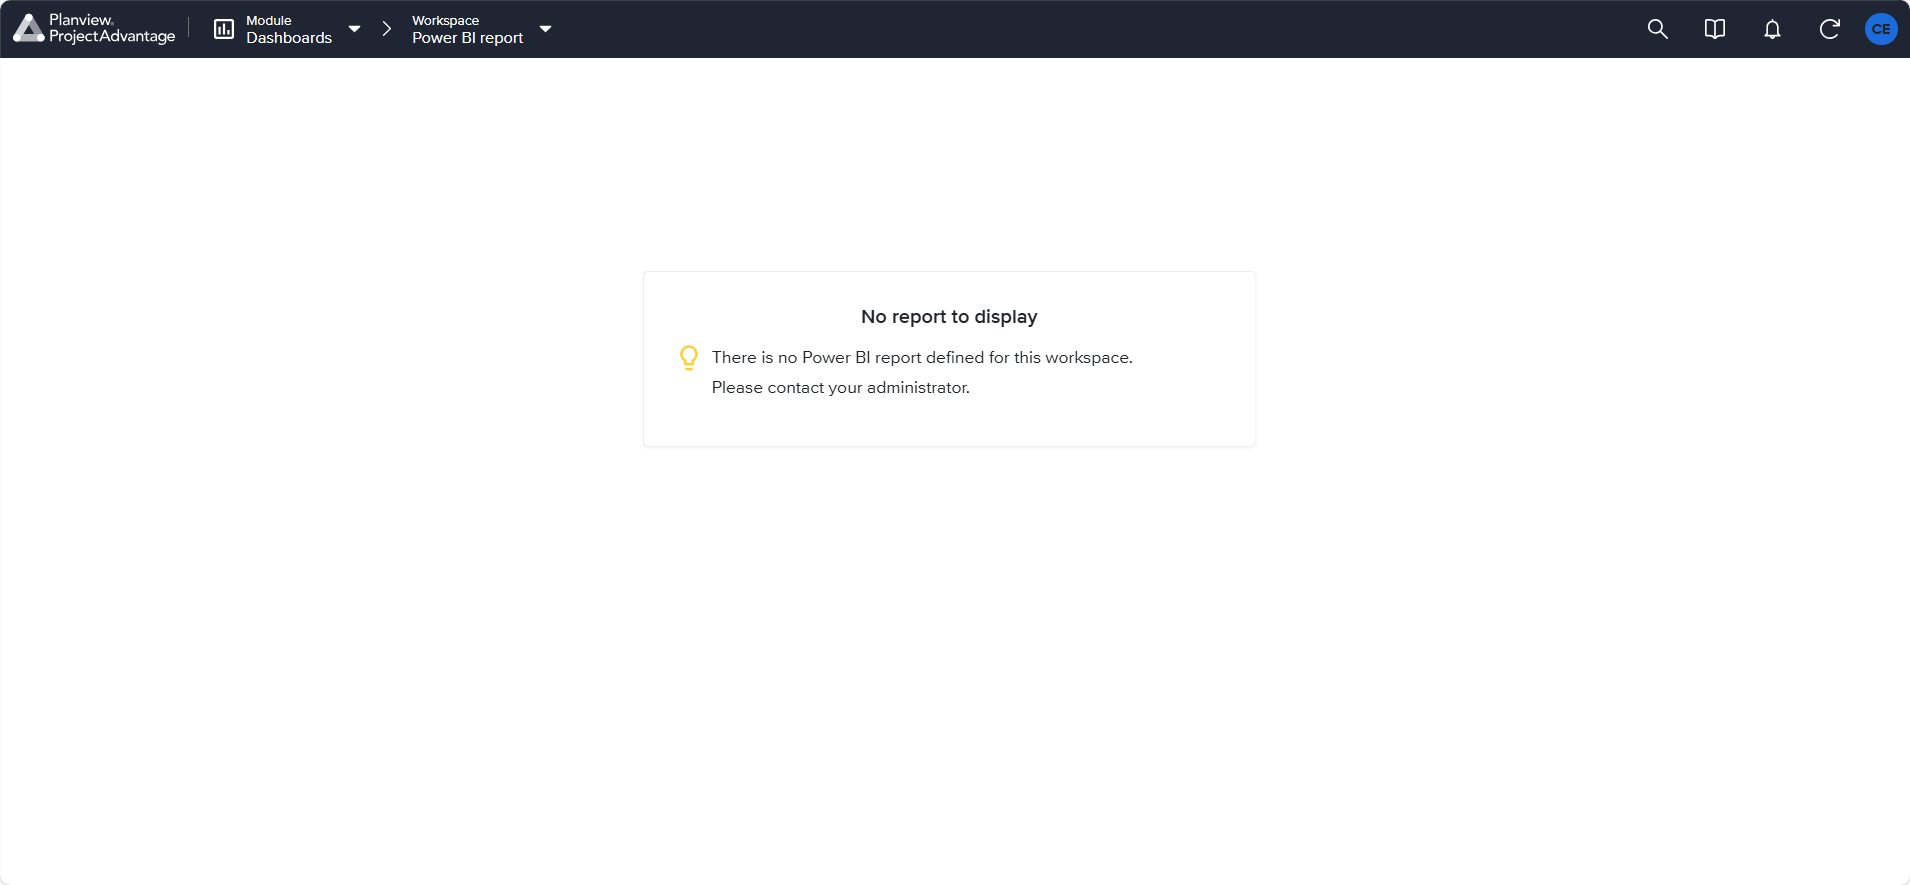Image resolution: width=1910 pixels, height=885 pixels.
Task: Click the Dashboards module chart icon
Action: (224, 29)
